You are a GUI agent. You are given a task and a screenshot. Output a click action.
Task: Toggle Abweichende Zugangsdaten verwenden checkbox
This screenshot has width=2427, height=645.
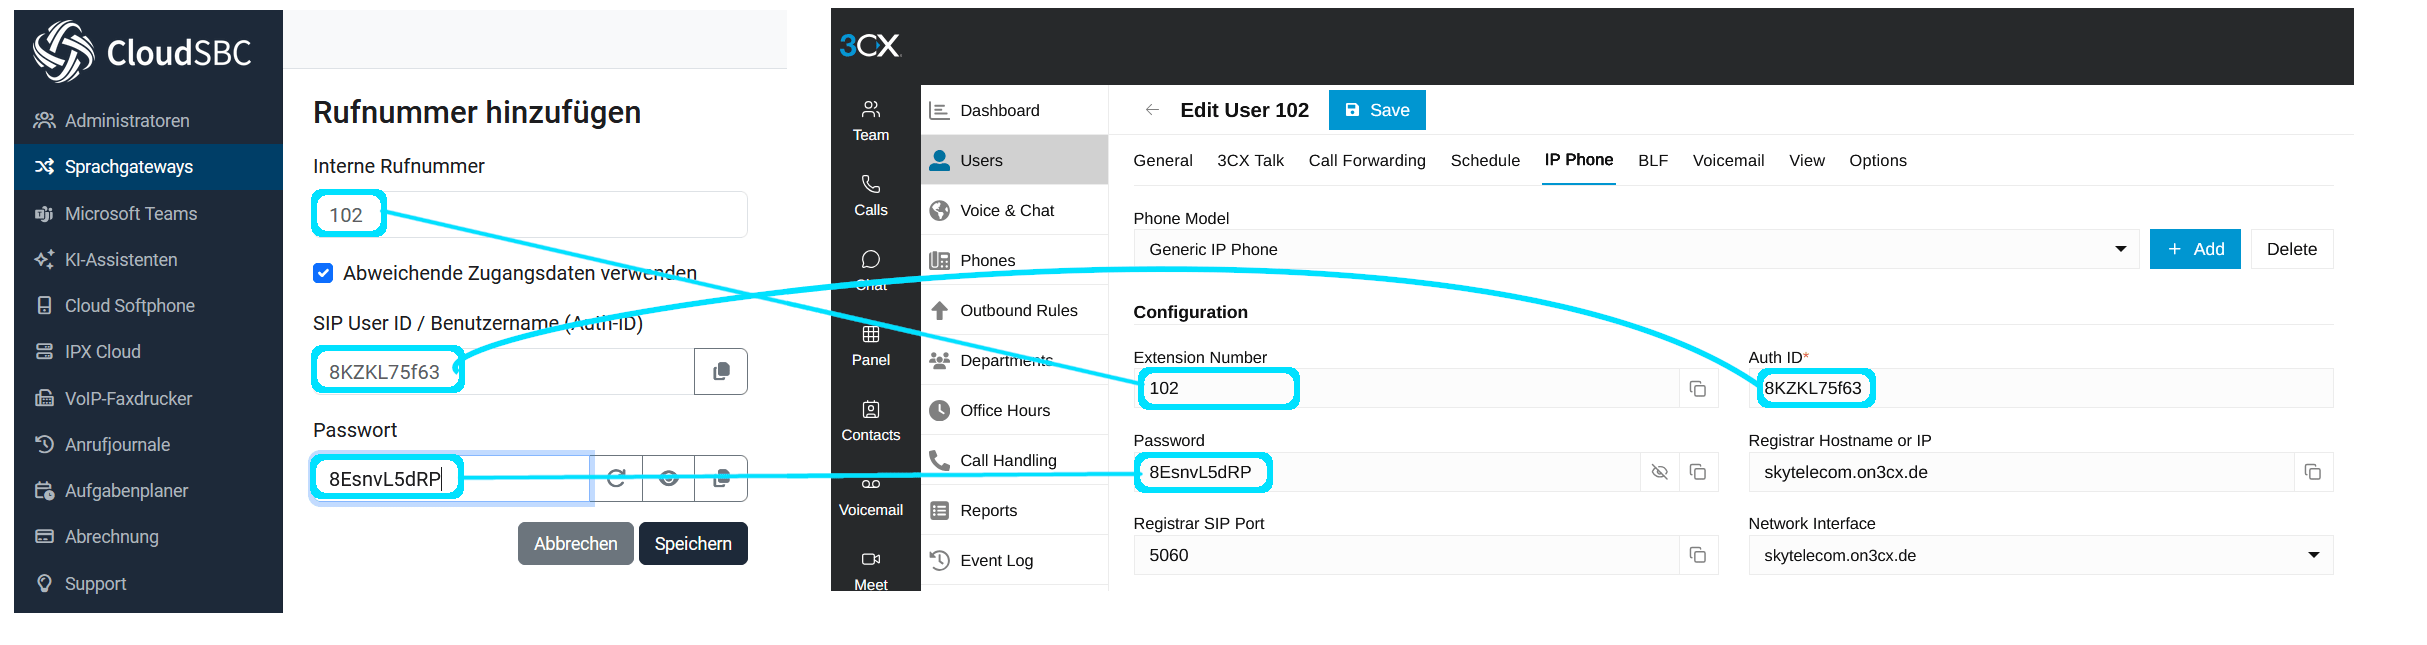[323, 273]
